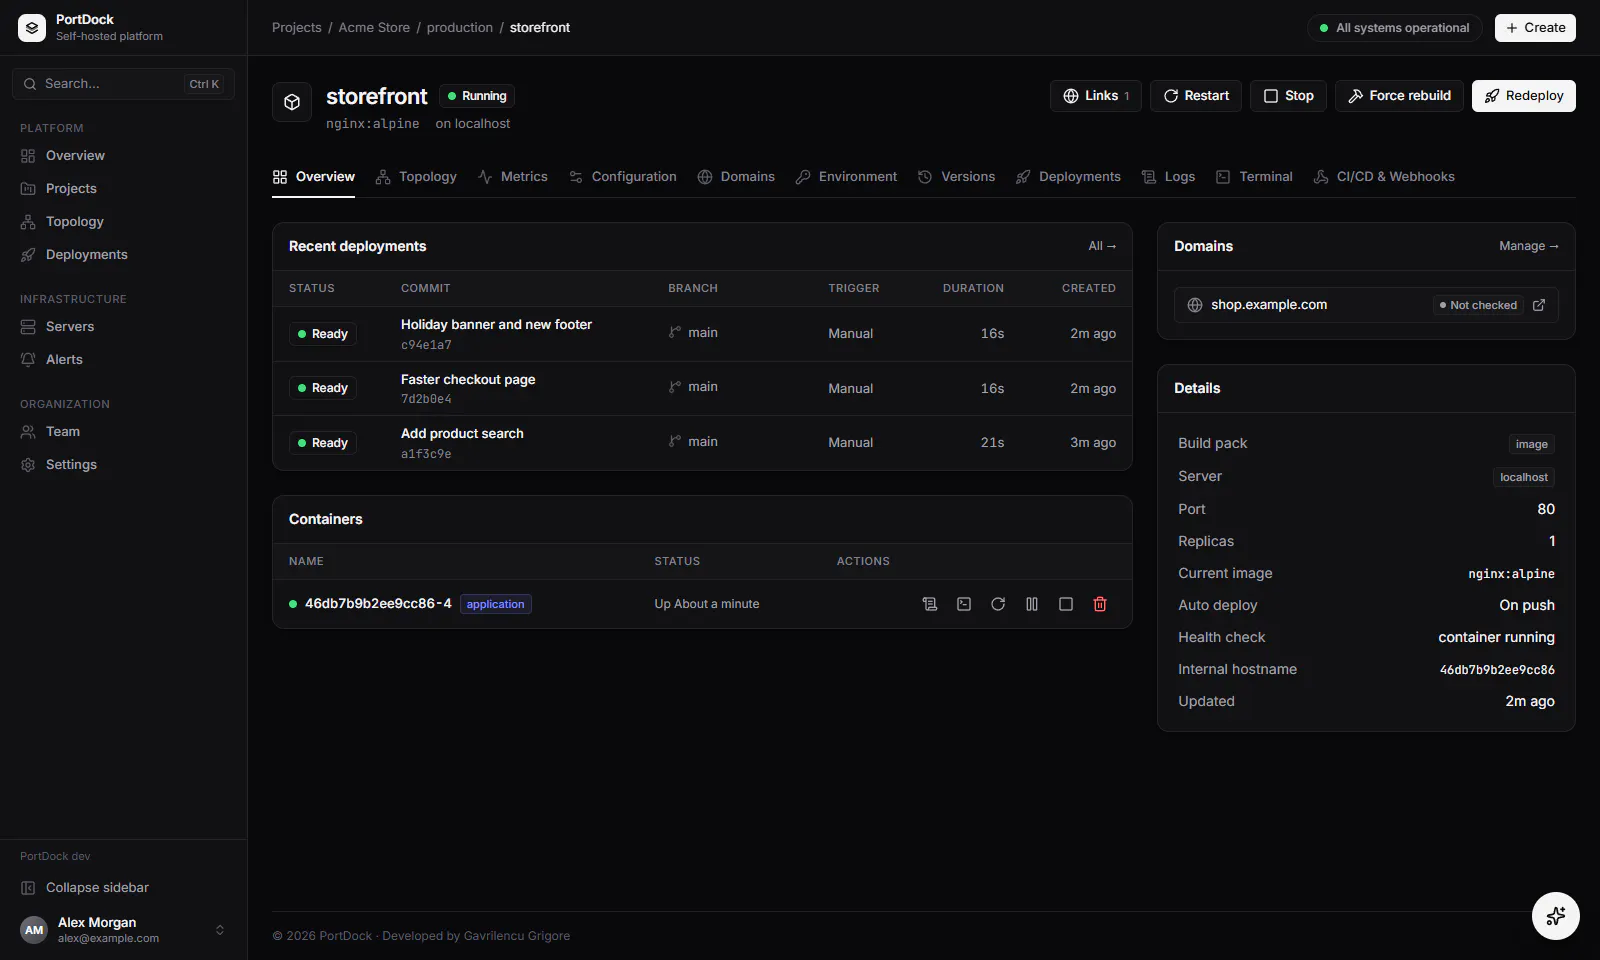Screen dimensions: 1600x960
Task: Open Manage domains link
Action: (1529, 246)
